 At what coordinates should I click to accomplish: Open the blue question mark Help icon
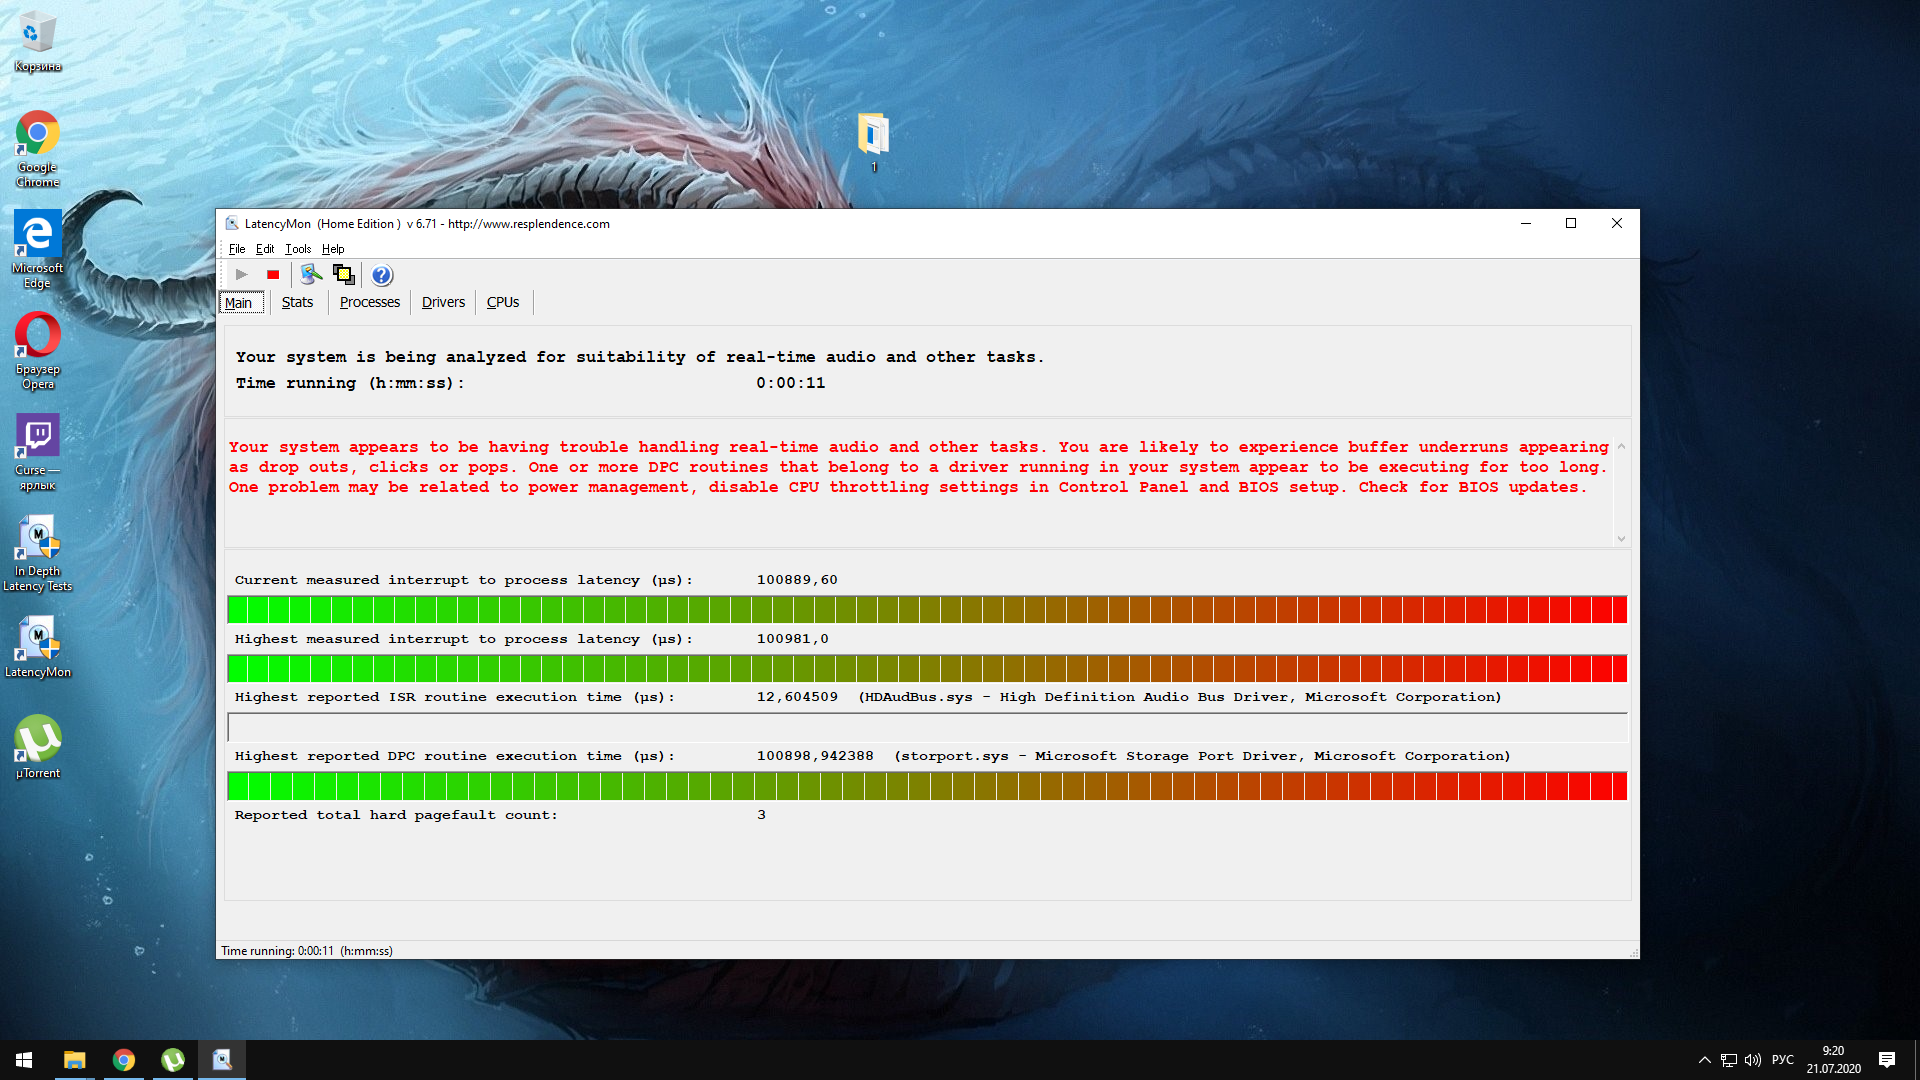pos(382,275)
